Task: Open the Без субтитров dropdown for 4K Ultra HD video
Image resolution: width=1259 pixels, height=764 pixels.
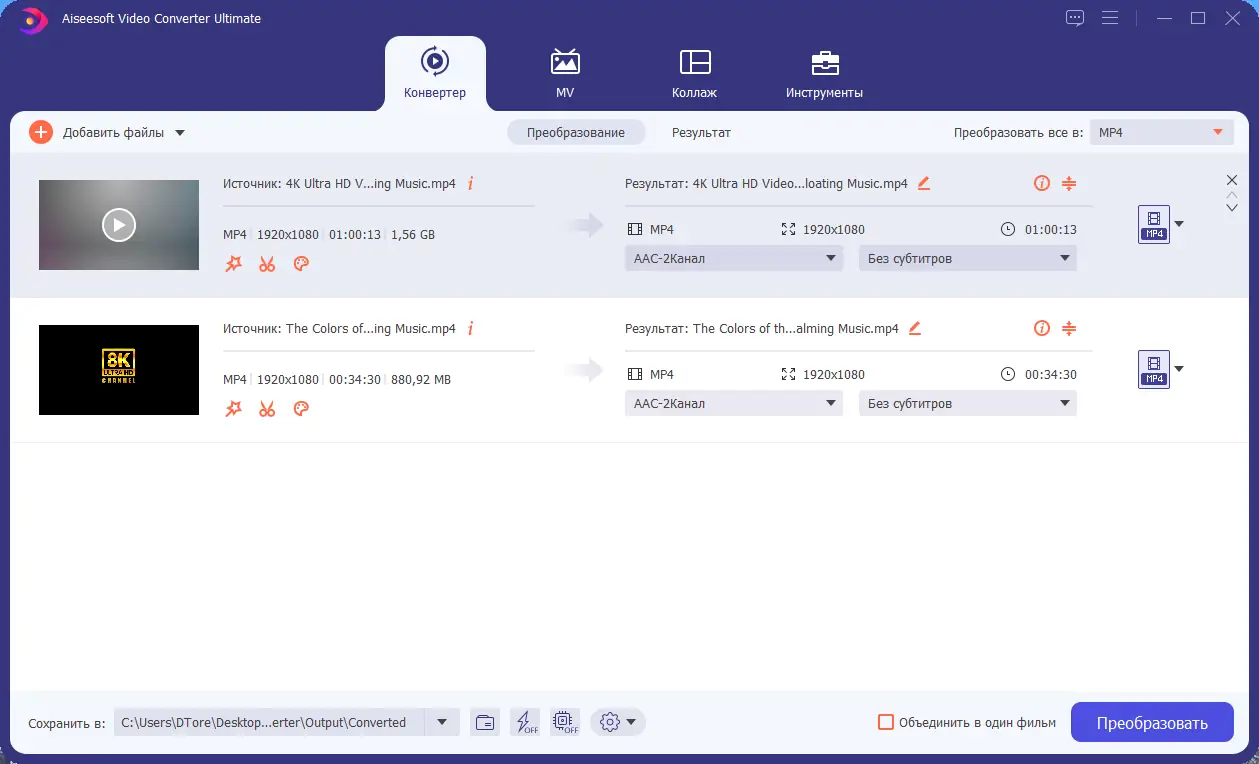Action: [x=968, y=258]
